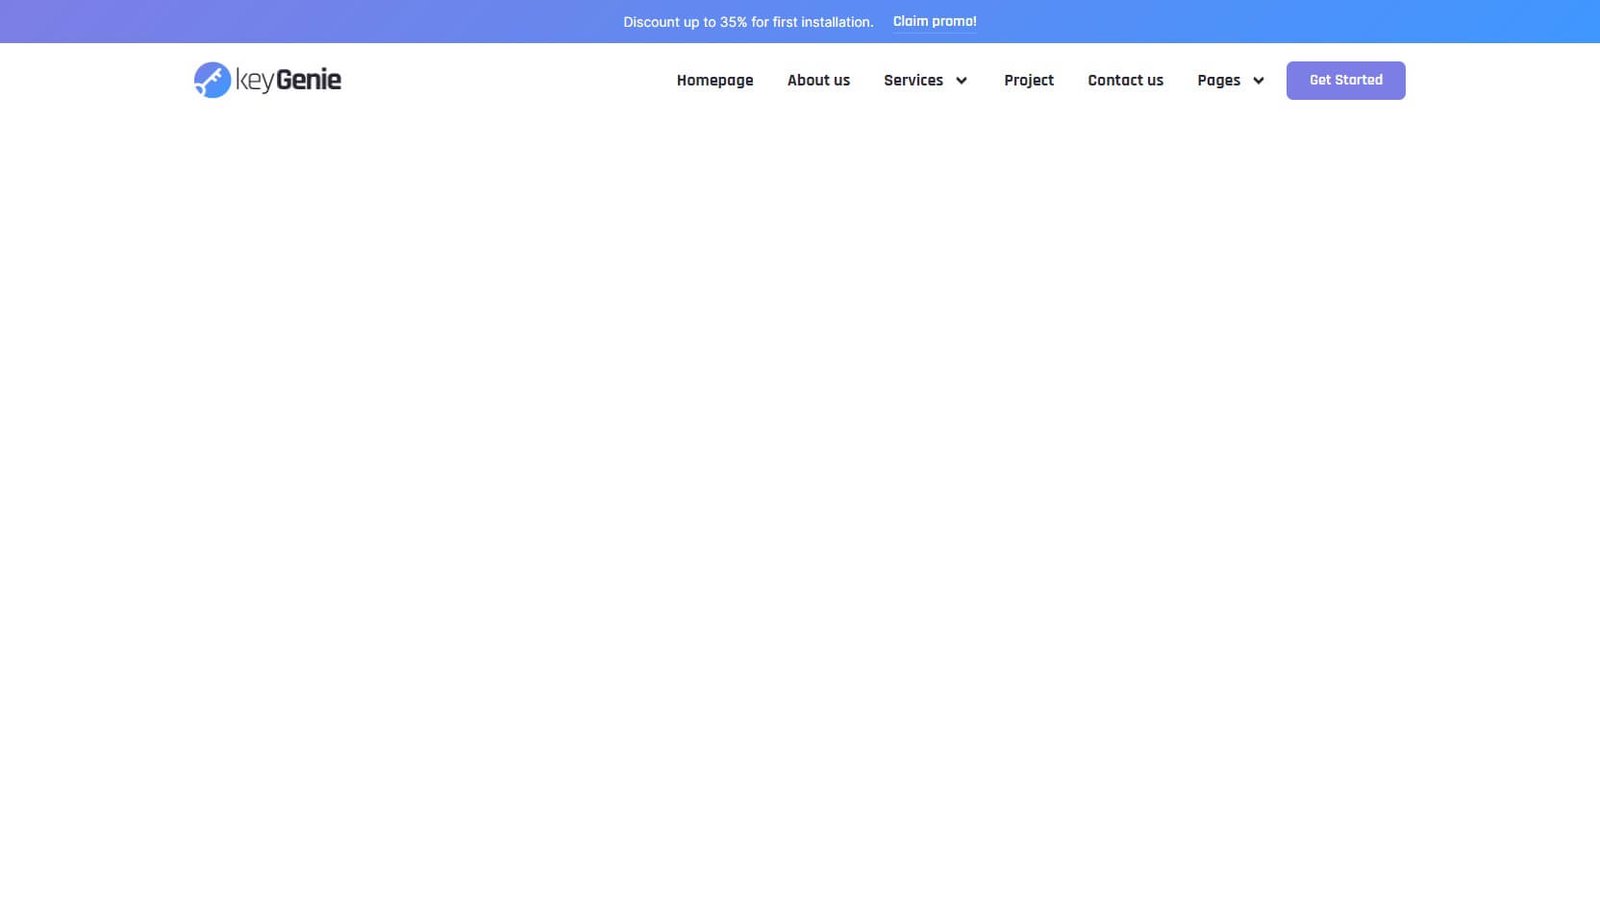1600x918 pixels.
Task: Expand the Pages dropdown arrow
Action: tap(1258, 81)
